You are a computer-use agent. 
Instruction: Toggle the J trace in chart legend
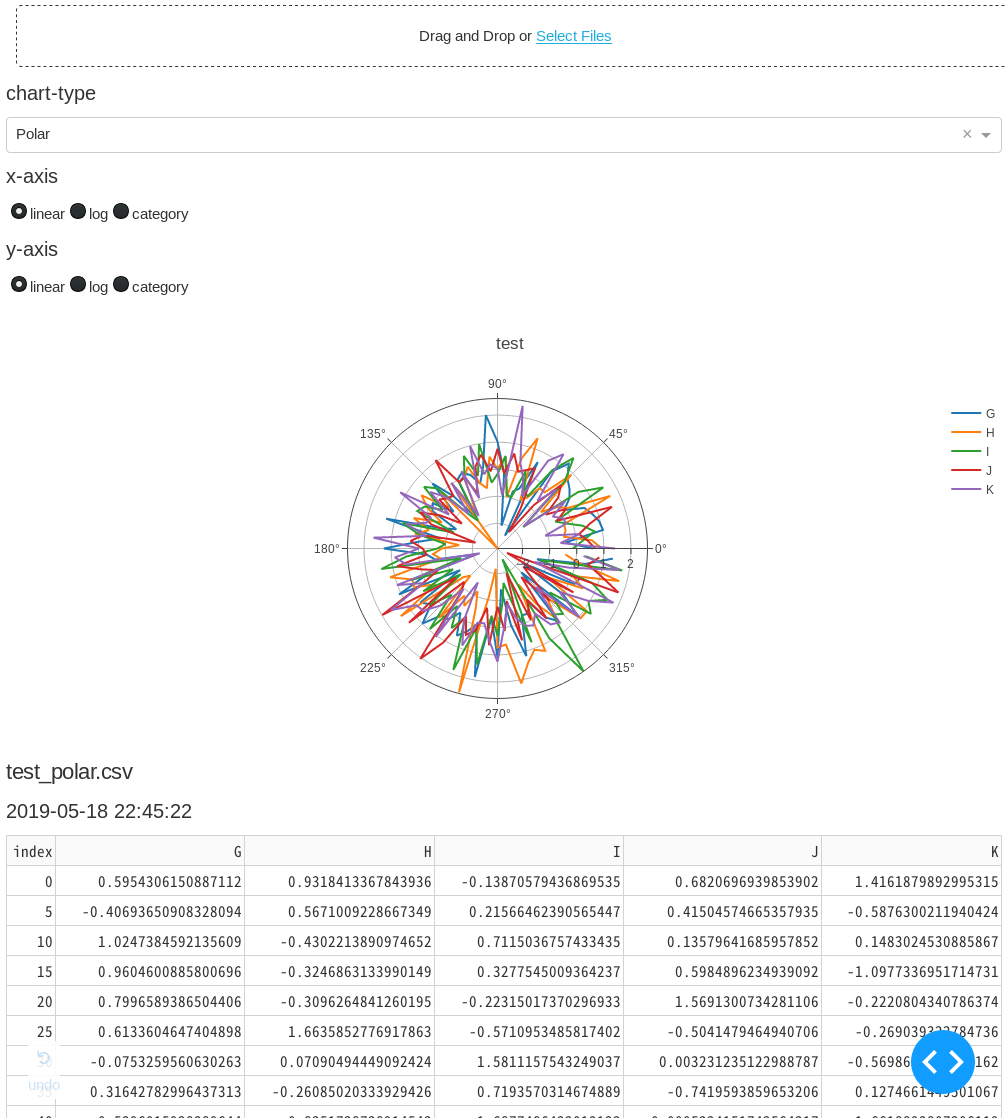coord(973,471)
